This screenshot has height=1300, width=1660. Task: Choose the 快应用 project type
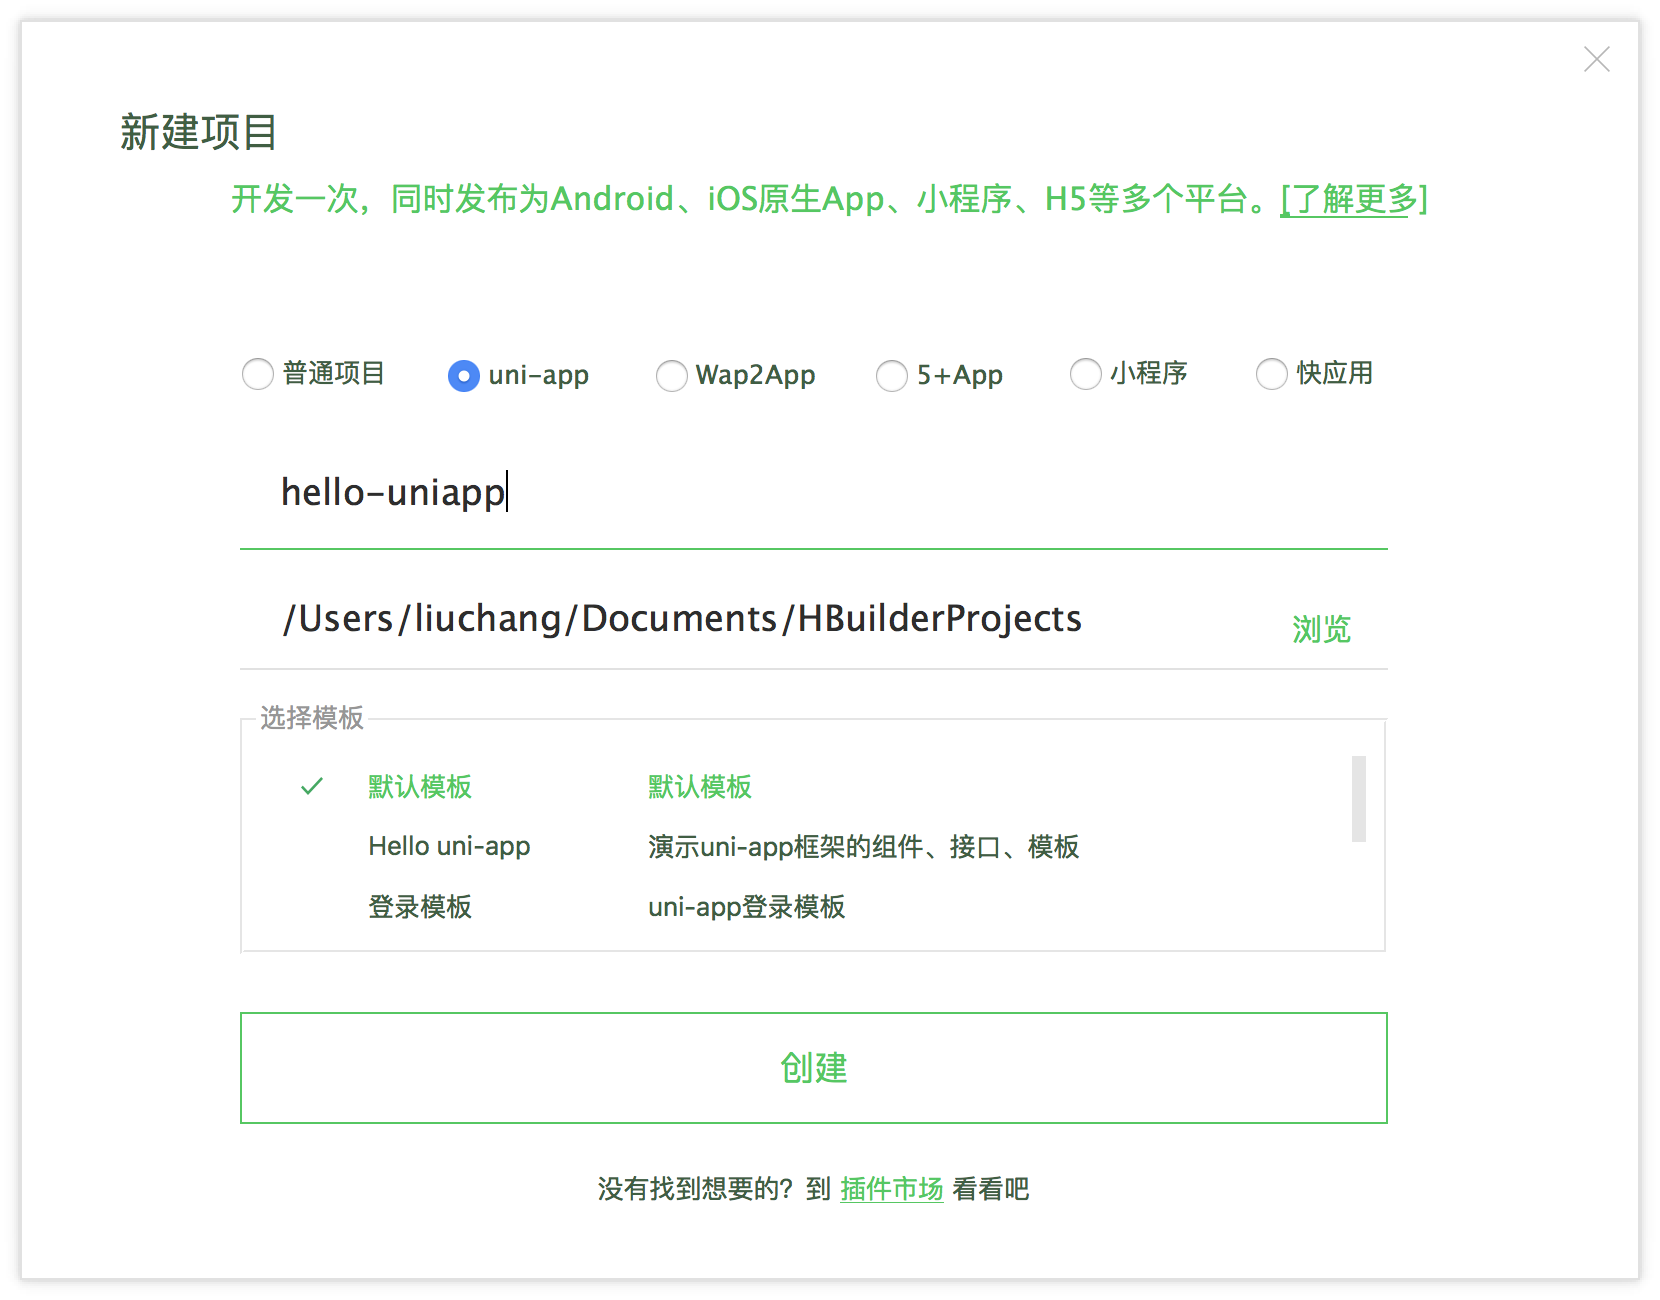(x=1272, y=374)
